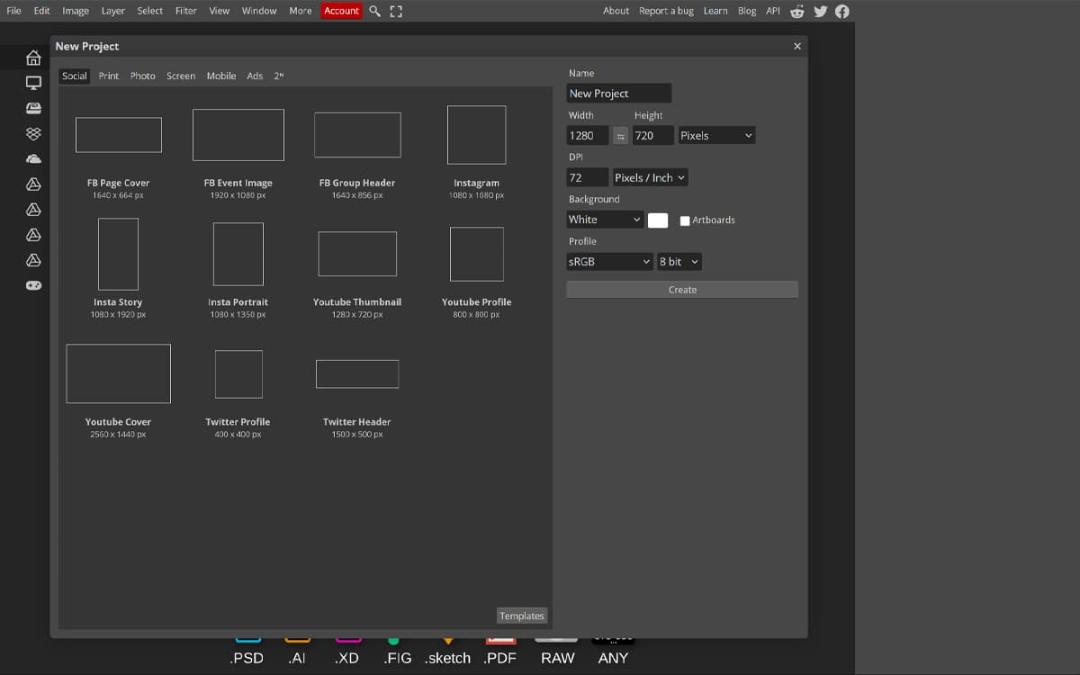
Task: Open the Pixels / Inch dropdown
Action: coord(650,178)
